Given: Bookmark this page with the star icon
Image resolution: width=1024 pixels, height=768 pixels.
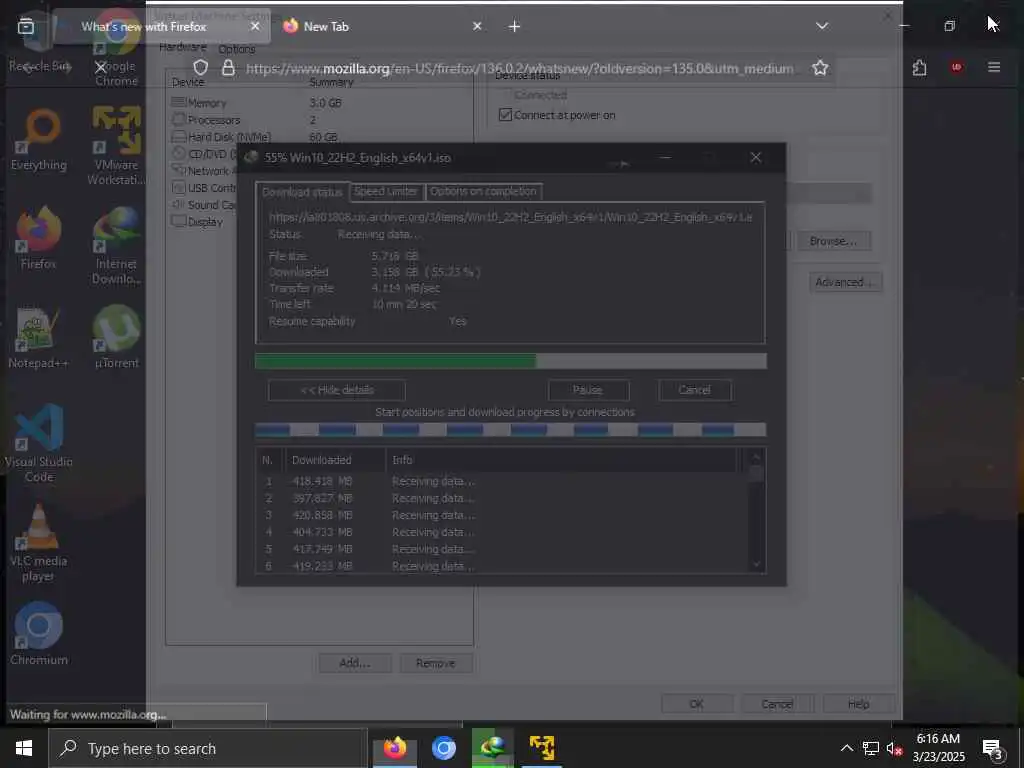Looking at the screenshot, I should [x=820, y=68].
